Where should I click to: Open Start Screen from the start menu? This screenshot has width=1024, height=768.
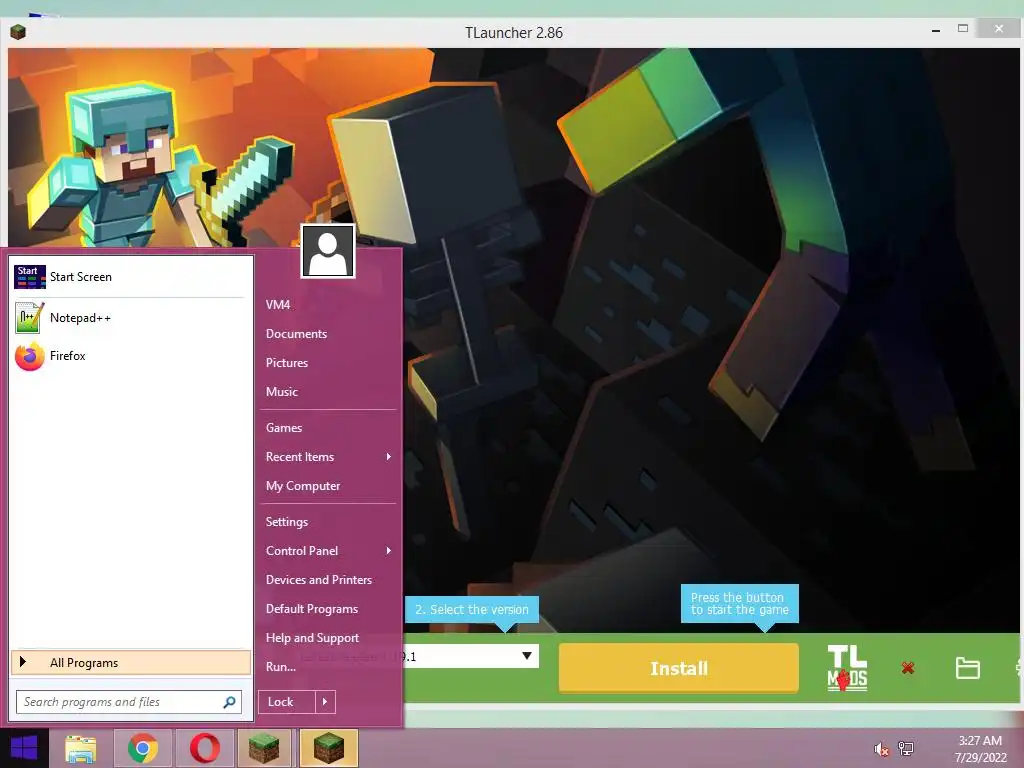coord(130,277)
